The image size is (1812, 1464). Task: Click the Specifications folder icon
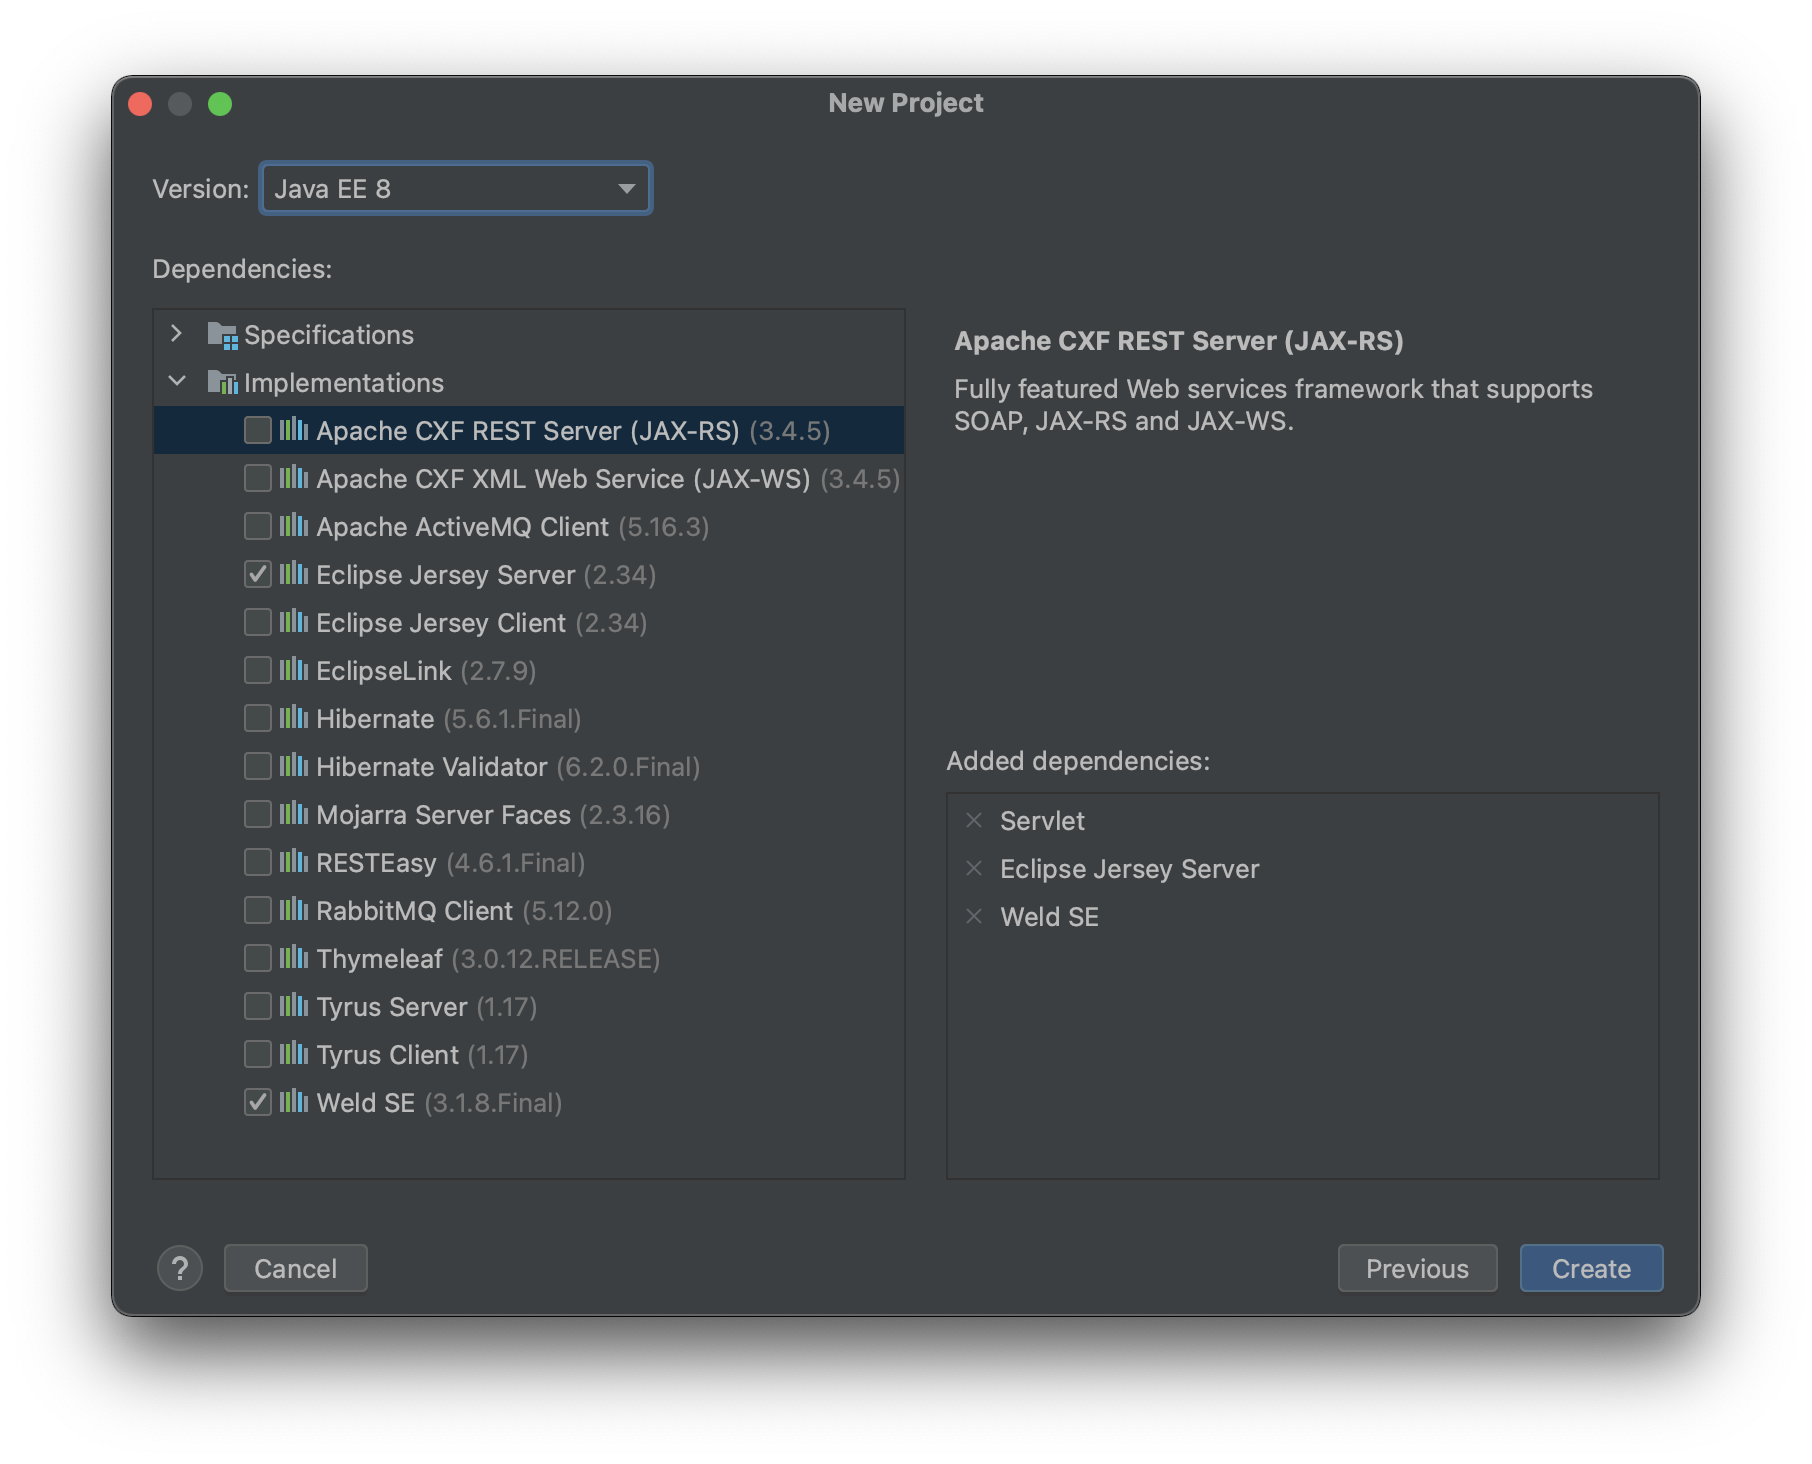click(222, 335)
